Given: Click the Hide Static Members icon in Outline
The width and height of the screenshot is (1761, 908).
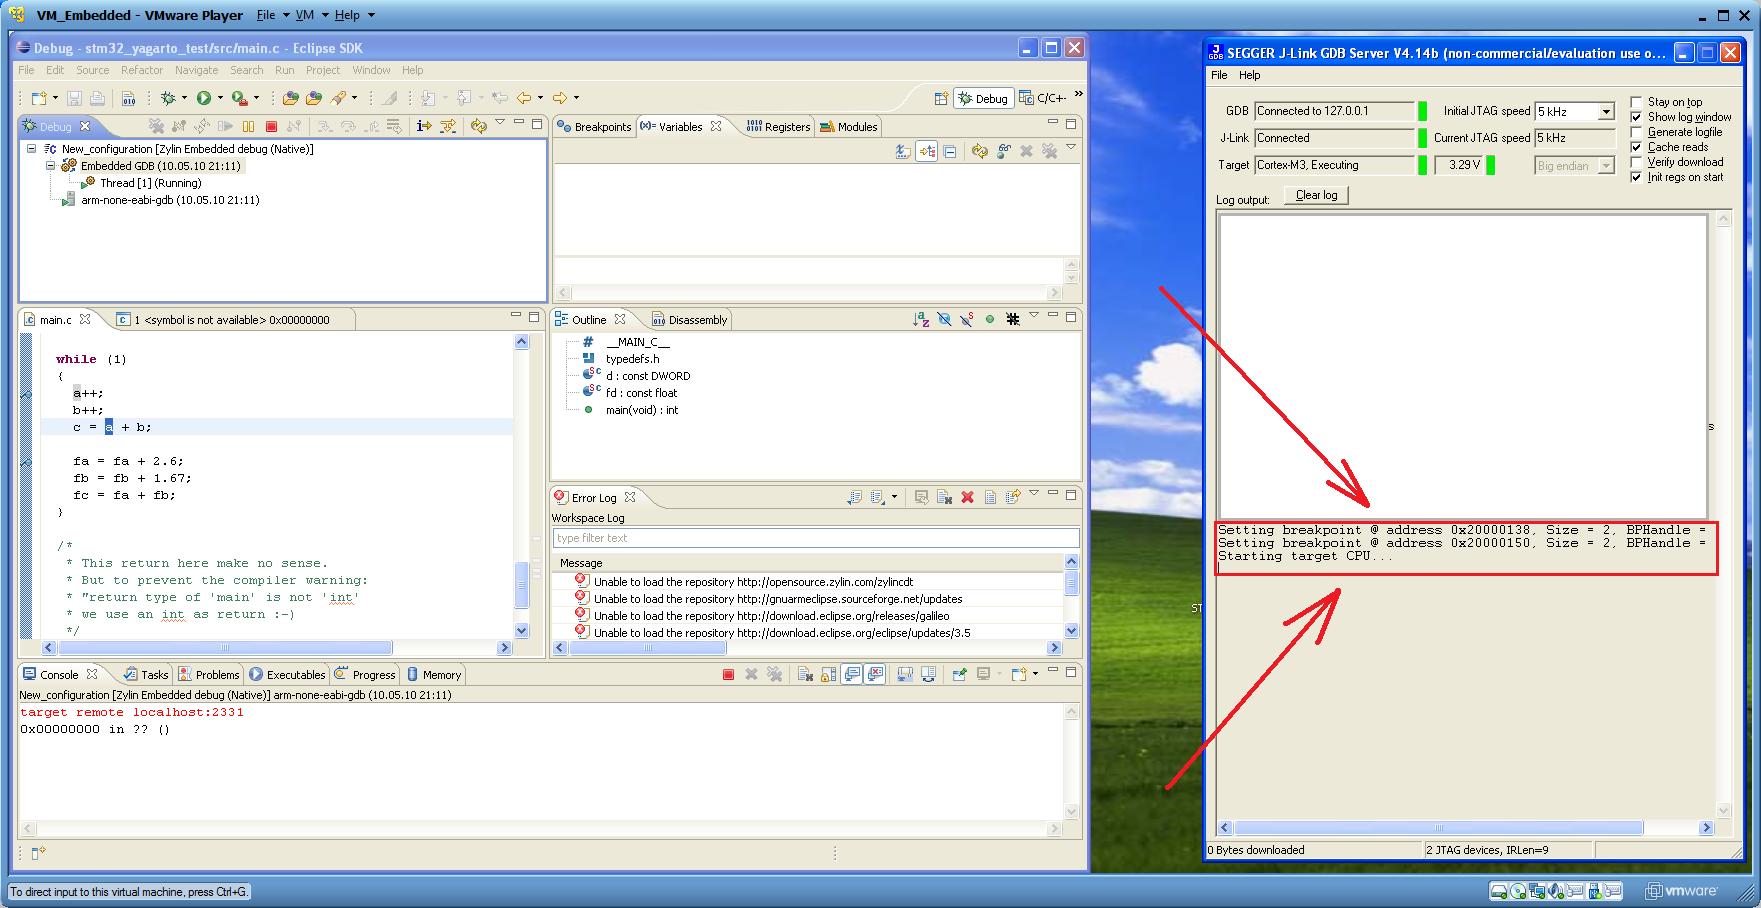Looking at the screenshot, I should coord(967,319).
